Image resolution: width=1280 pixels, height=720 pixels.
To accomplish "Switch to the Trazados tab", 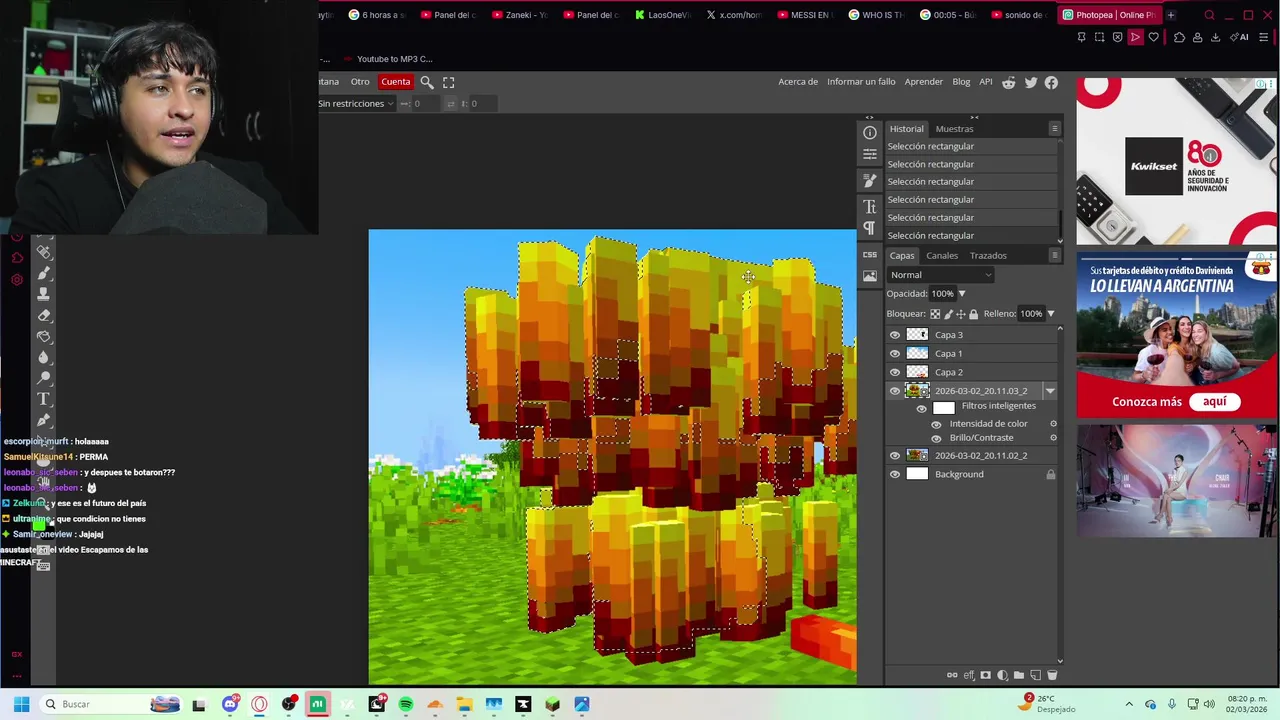I will click(988, 256).
